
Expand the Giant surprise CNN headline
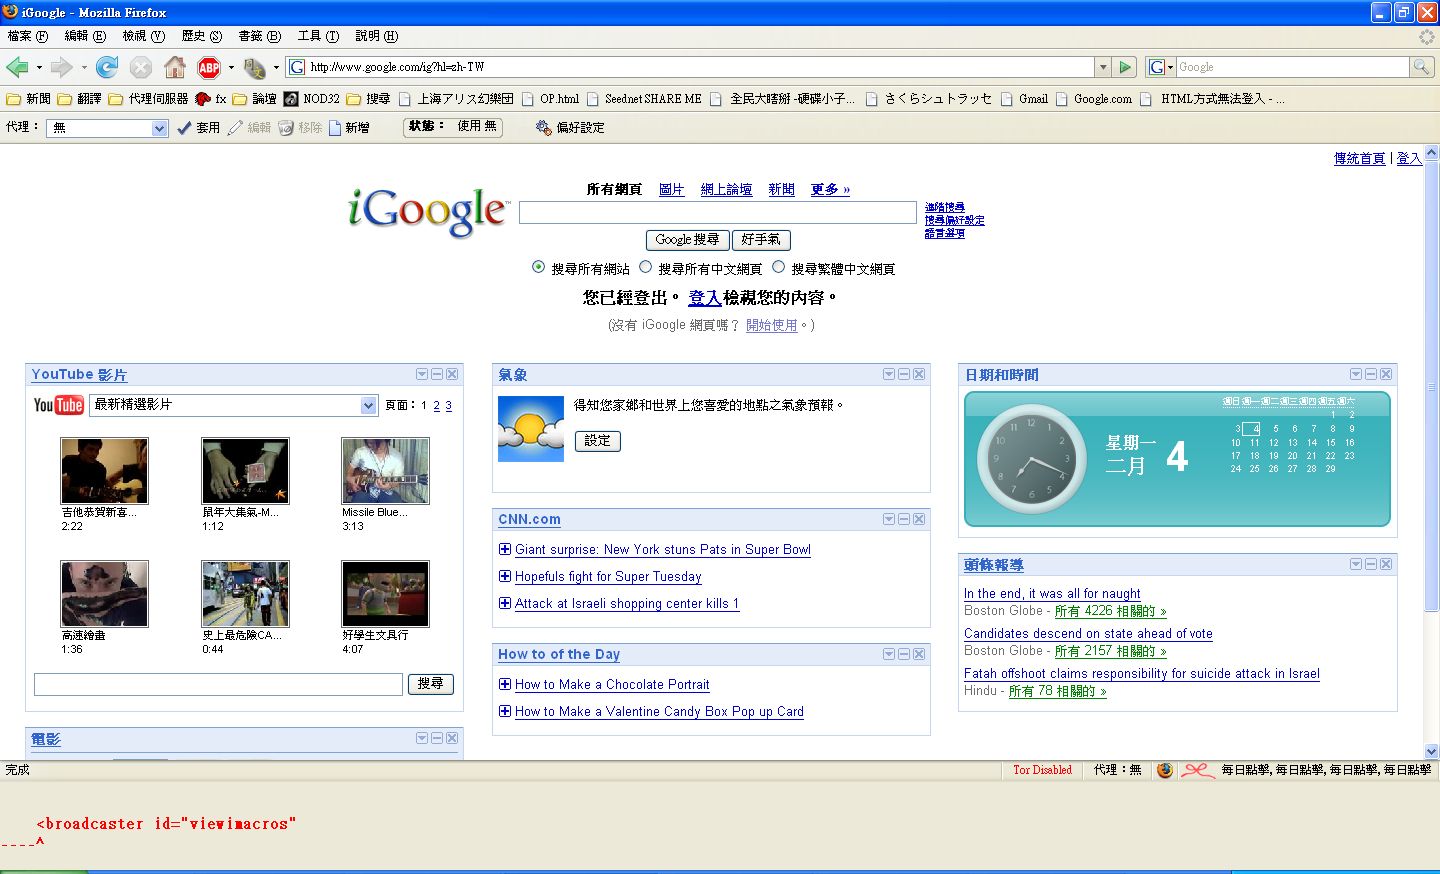(505, 549)
